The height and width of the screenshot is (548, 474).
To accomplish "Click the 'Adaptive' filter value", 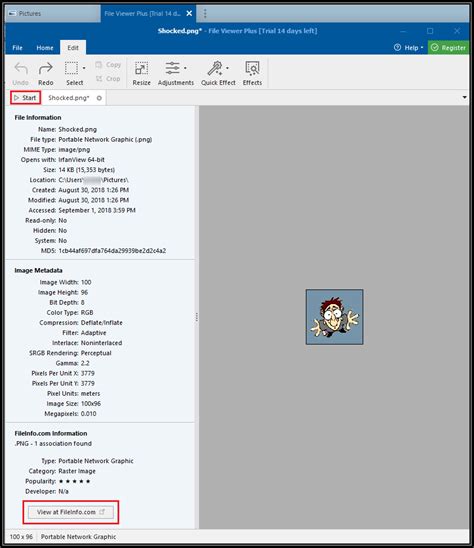I will [x=93, y=333].
